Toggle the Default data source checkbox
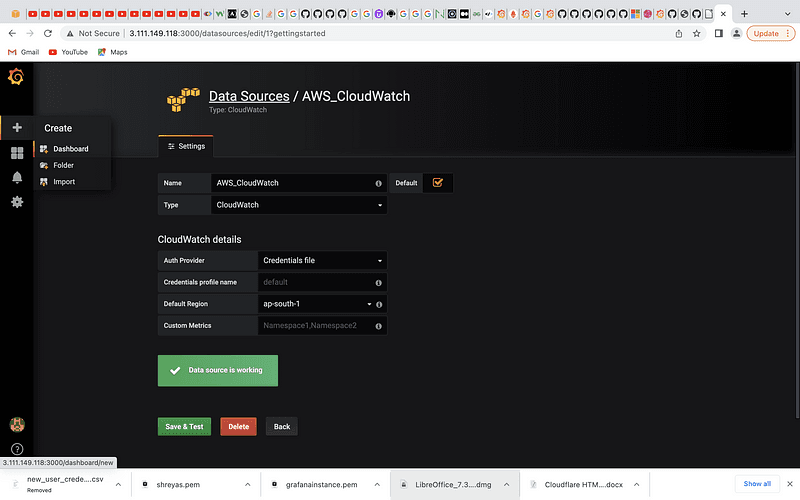 point(438,183)
